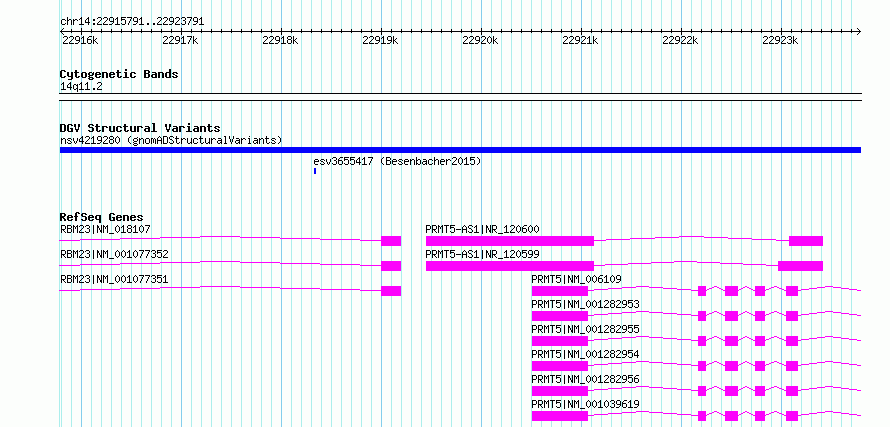Viewport: 890px width, 427px height.
Task: Click the 22918k ruler tick label
Action: (x=280, y=40)
